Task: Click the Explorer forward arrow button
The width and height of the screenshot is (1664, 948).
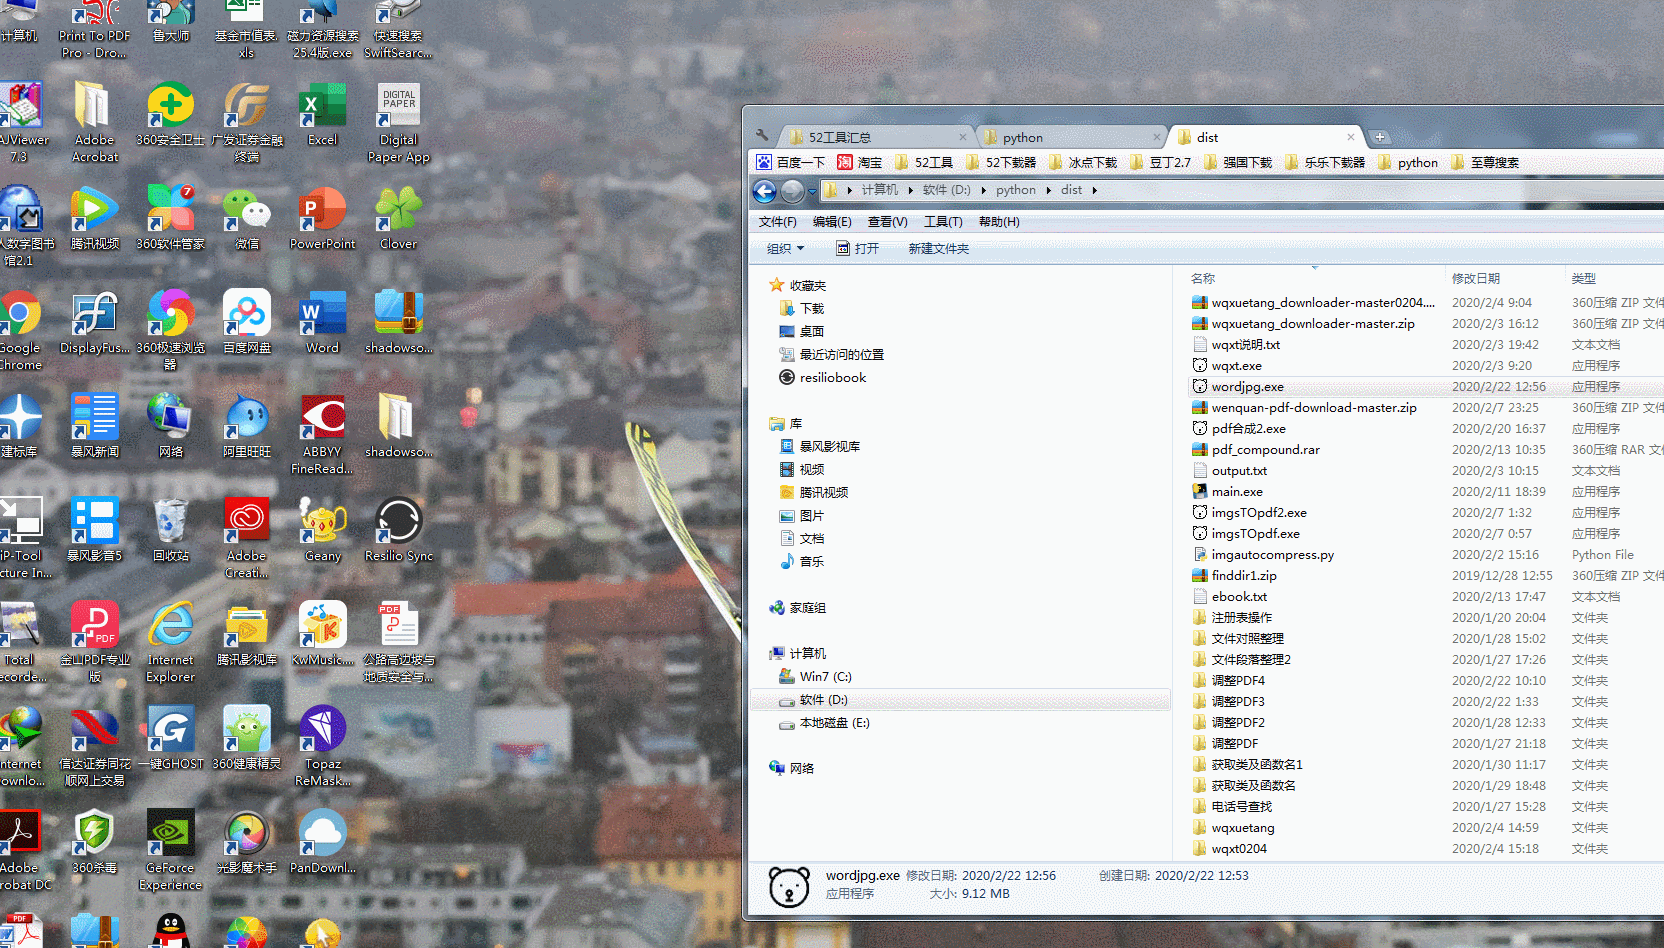Action: pyautogui.click(x=792, y=191)
